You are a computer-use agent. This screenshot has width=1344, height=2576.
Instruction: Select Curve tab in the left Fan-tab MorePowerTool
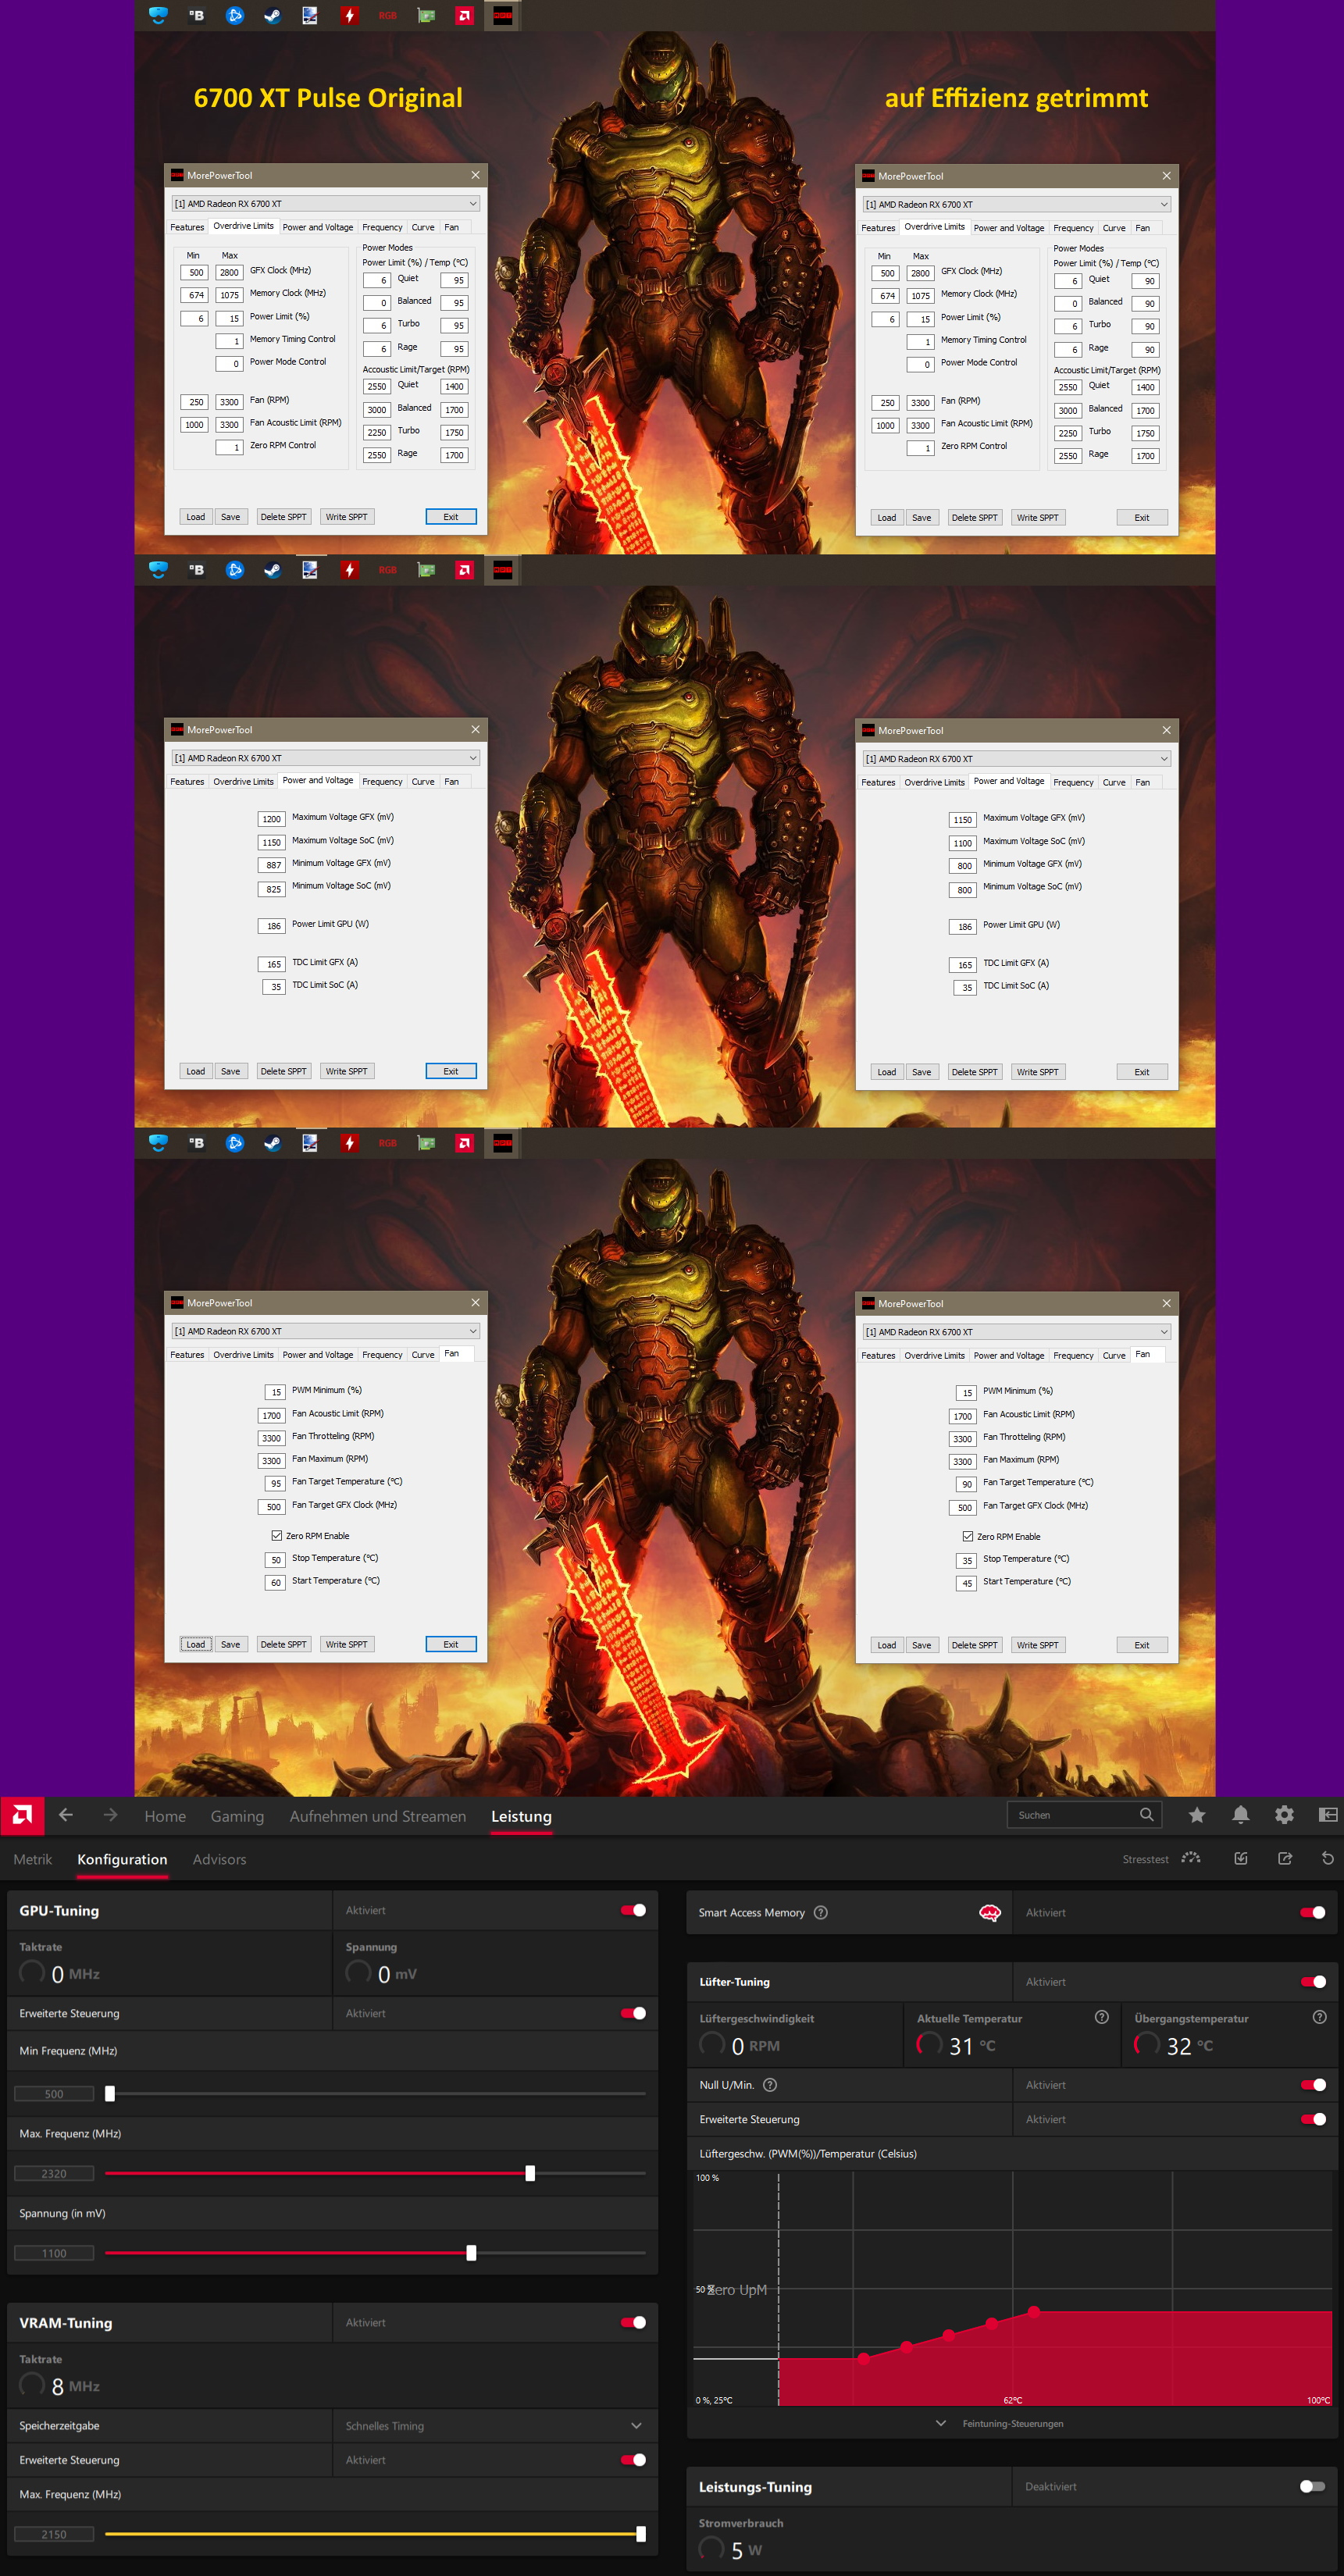(423, 1355)
